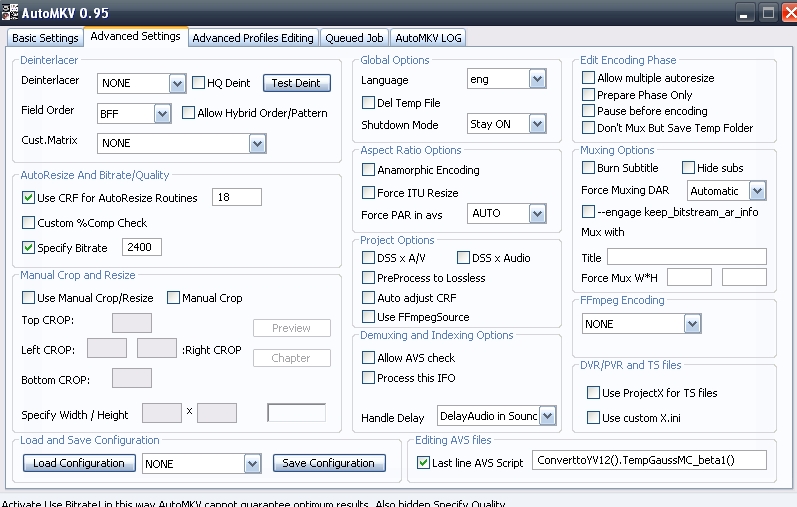Enable Custom %Comp Check
797x507 pixels.
tap(28, 222)
